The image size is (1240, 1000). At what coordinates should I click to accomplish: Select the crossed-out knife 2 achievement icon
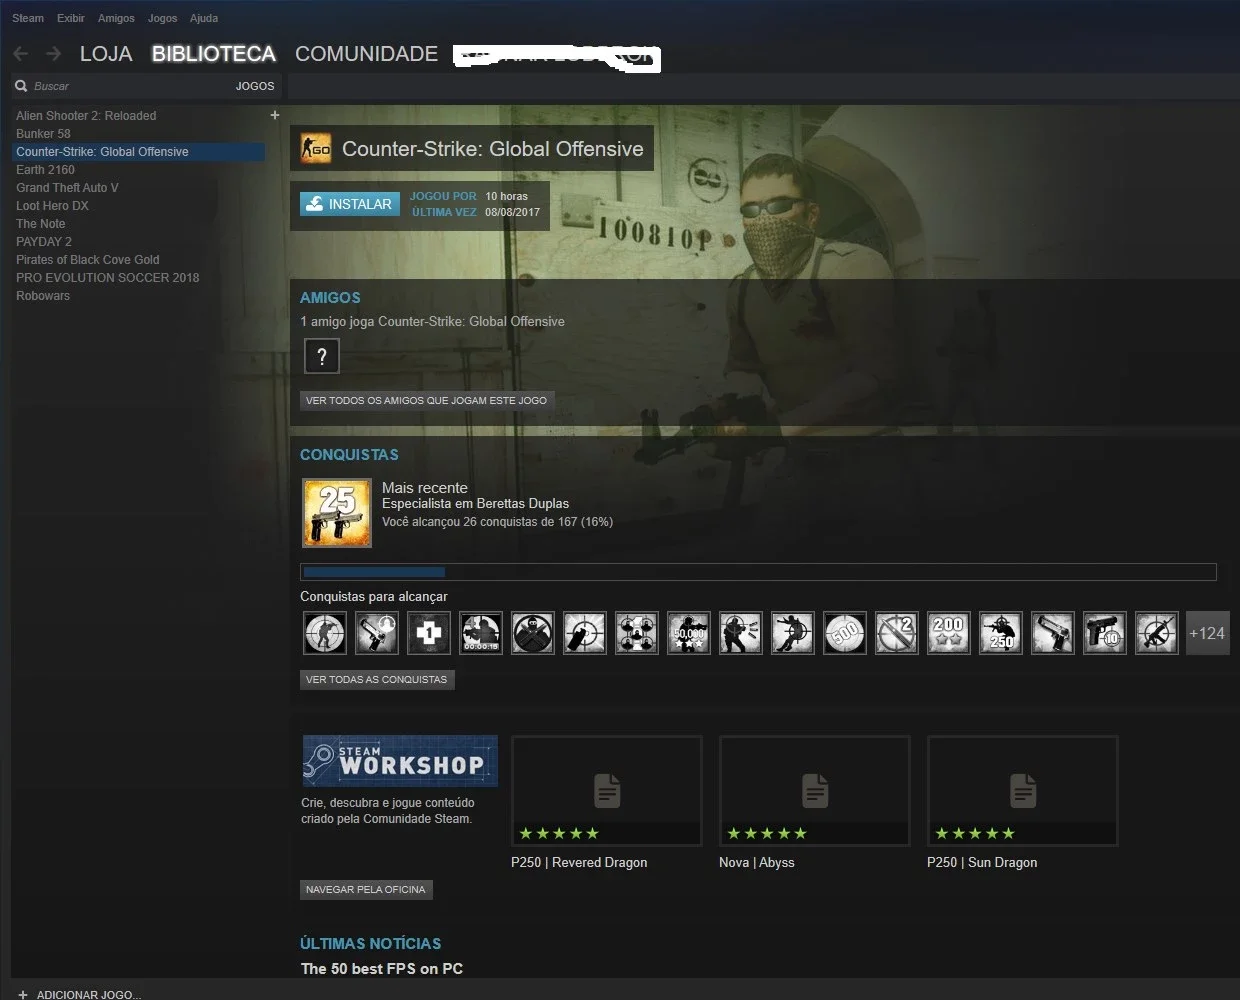(x=896, y=633)
